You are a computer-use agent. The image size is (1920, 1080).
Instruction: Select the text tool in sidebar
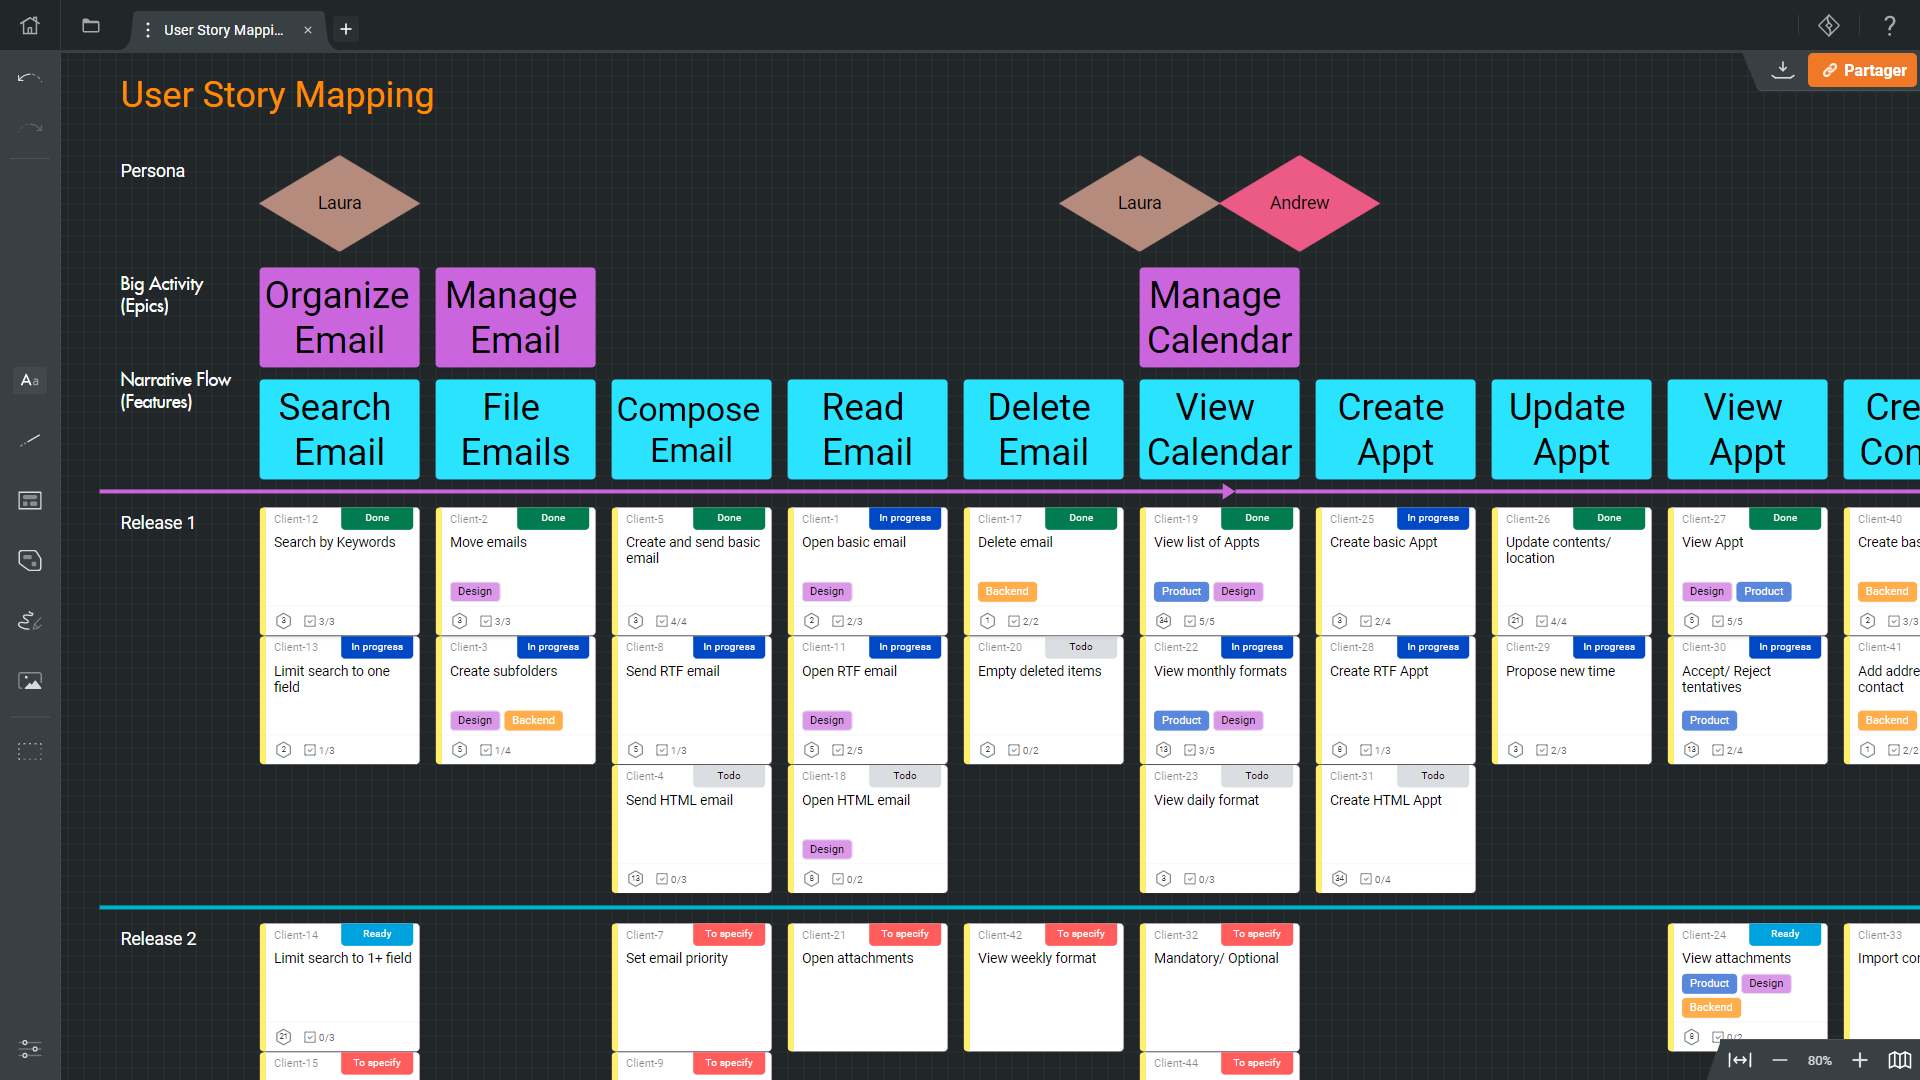coord(30,380)
